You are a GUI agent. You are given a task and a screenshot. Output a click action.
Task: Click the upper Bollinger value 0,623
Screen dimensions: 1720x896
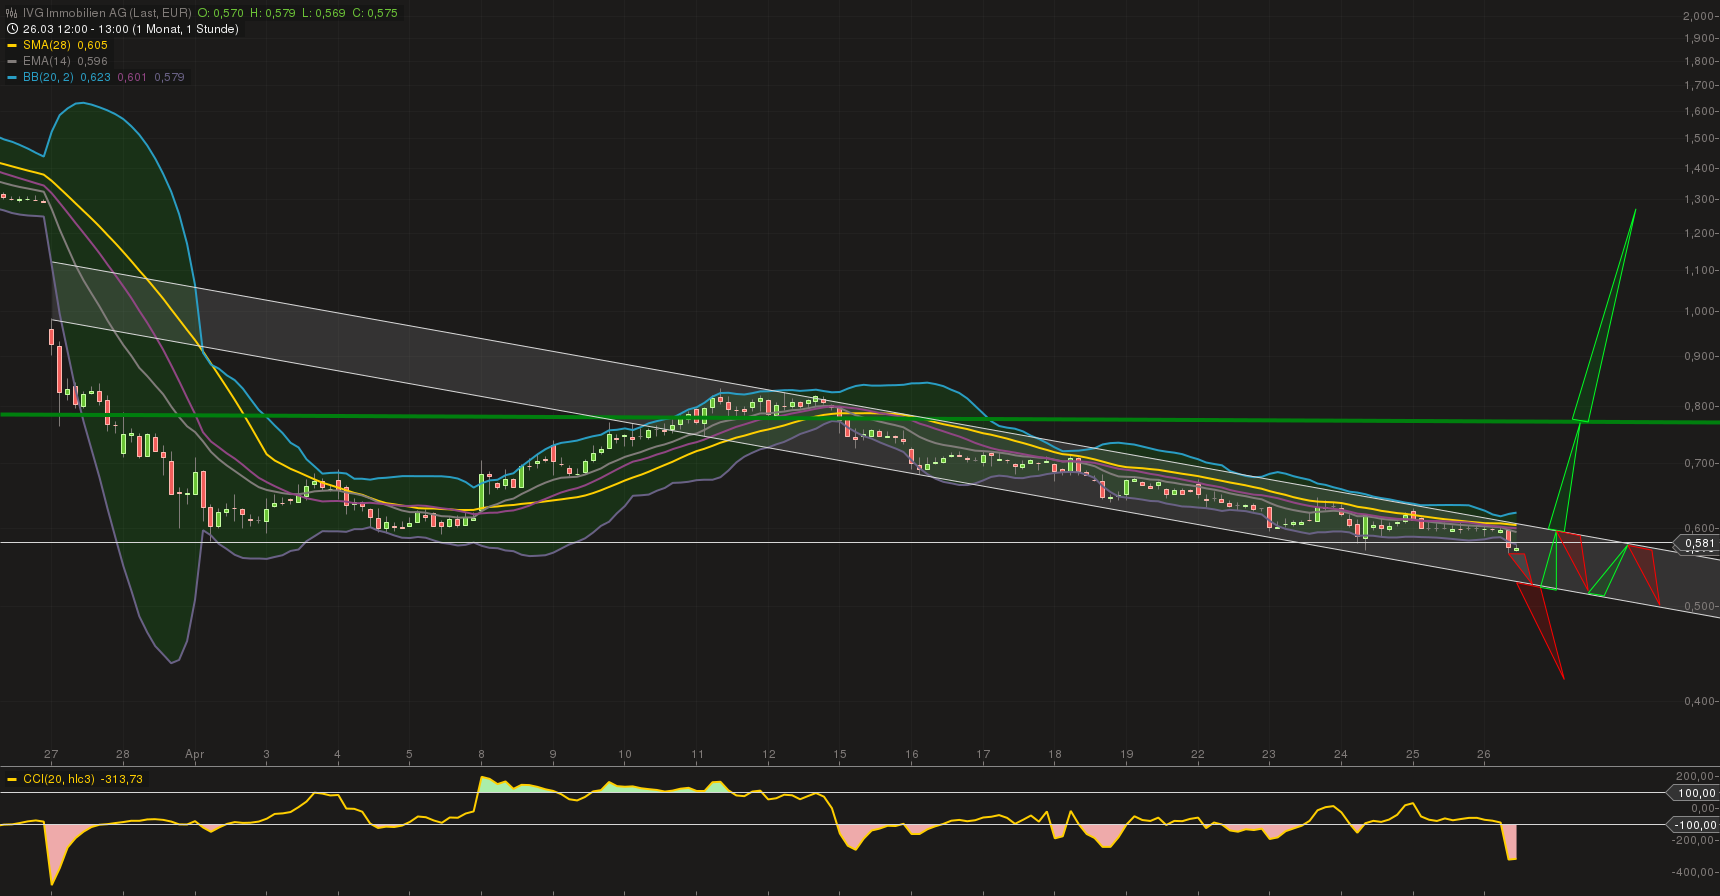[x=96, y=77]
